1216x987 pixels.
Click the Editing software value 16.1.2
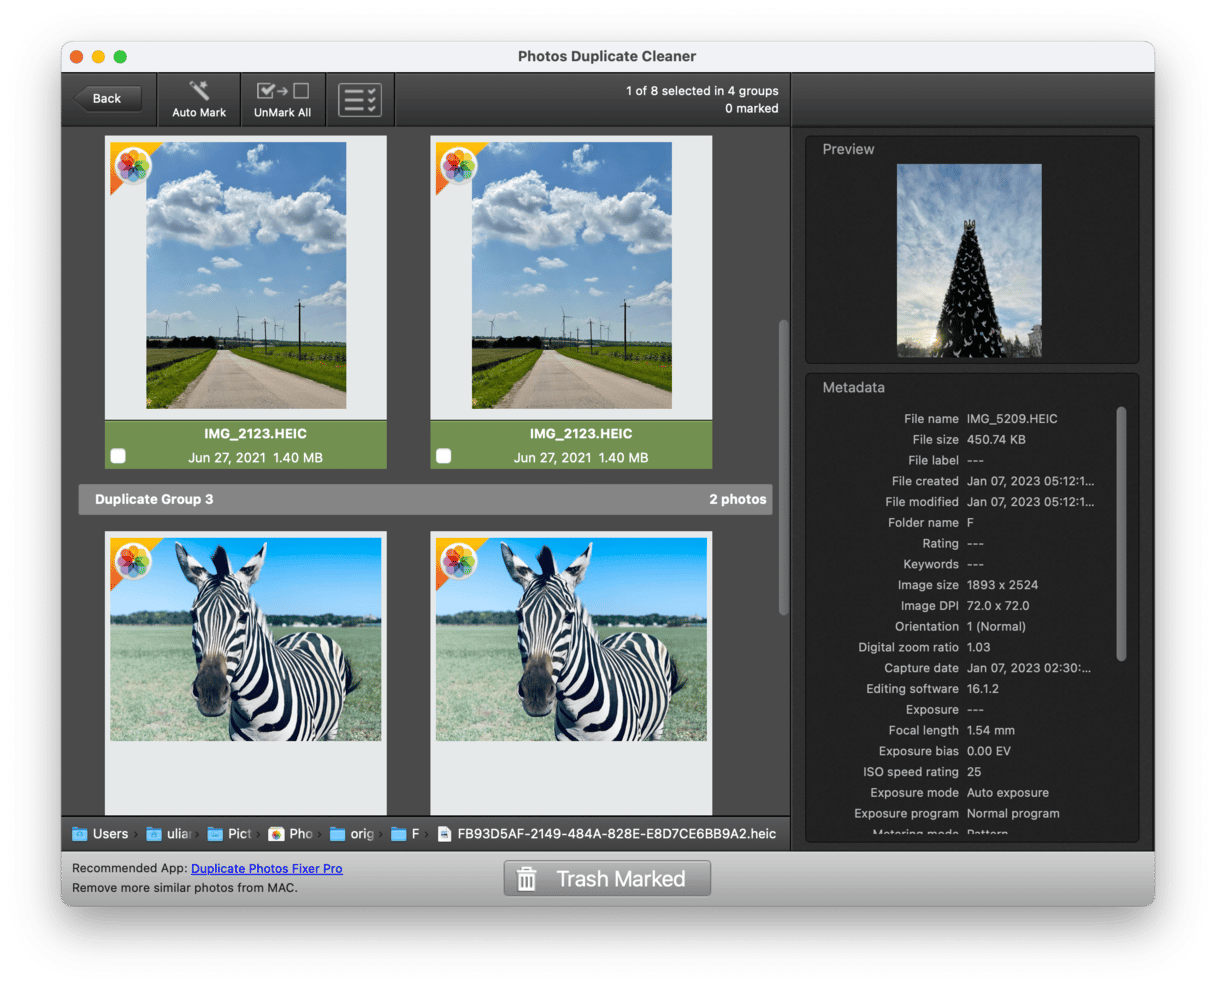(x=983, y=689)
